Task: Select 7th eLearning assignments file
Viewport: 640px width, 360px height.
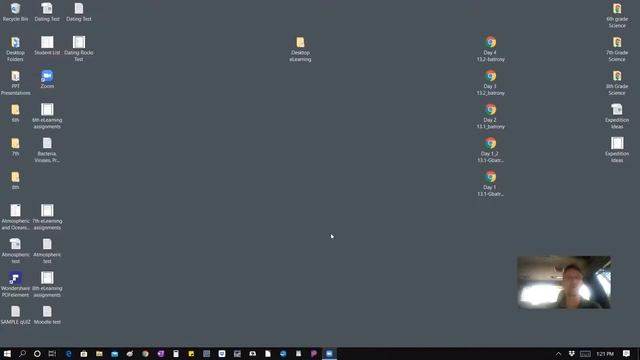Action: (47, 217)
